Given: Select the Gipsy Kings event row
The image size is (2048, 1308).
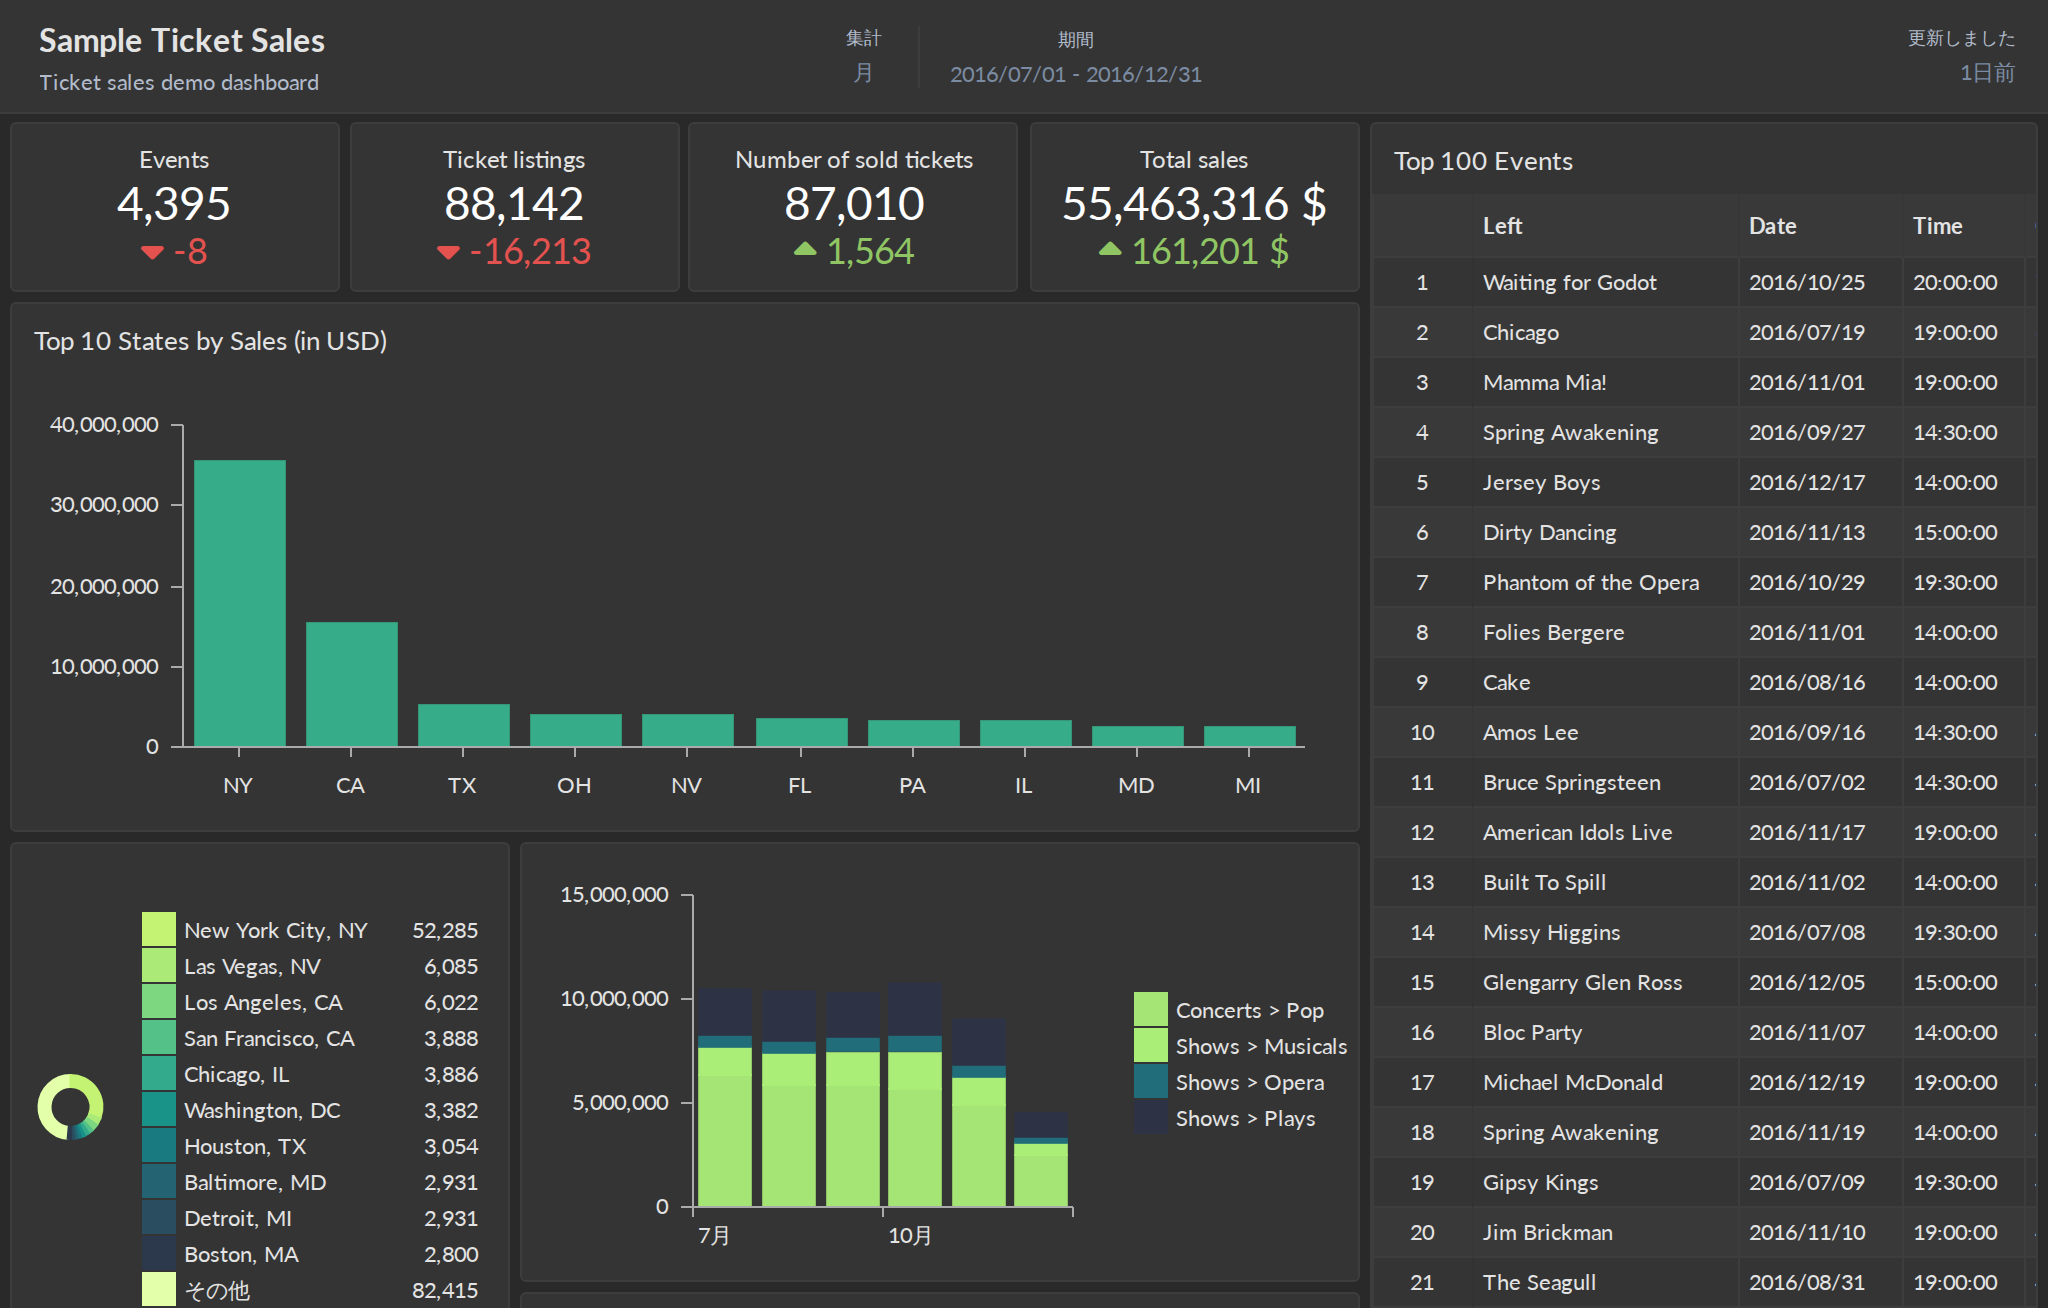Looking at the screenshot, I should [1704, 1182].
